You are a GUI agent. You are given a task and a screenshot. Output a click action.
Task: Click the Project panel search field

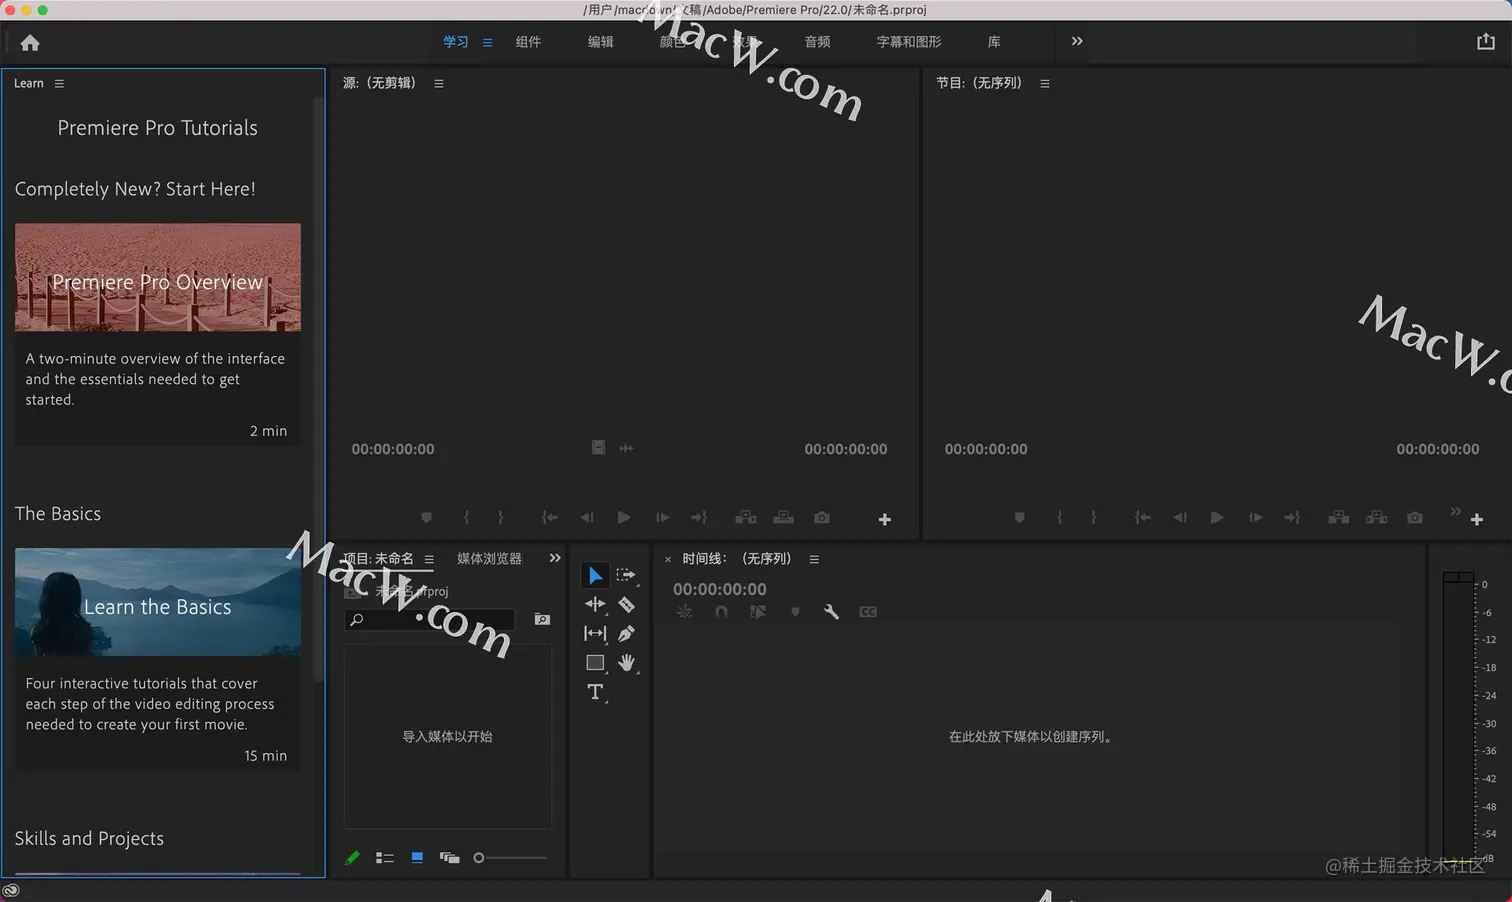429,620
